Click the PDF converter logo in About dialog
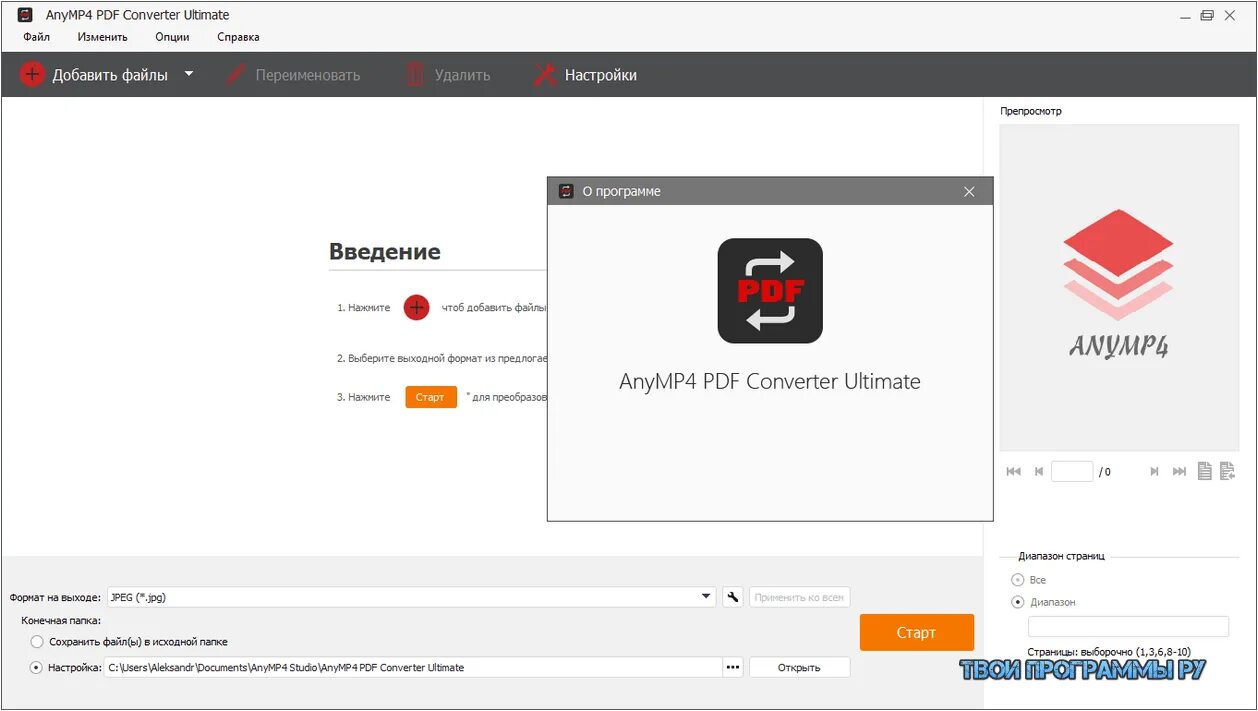 tap(770, 291)
